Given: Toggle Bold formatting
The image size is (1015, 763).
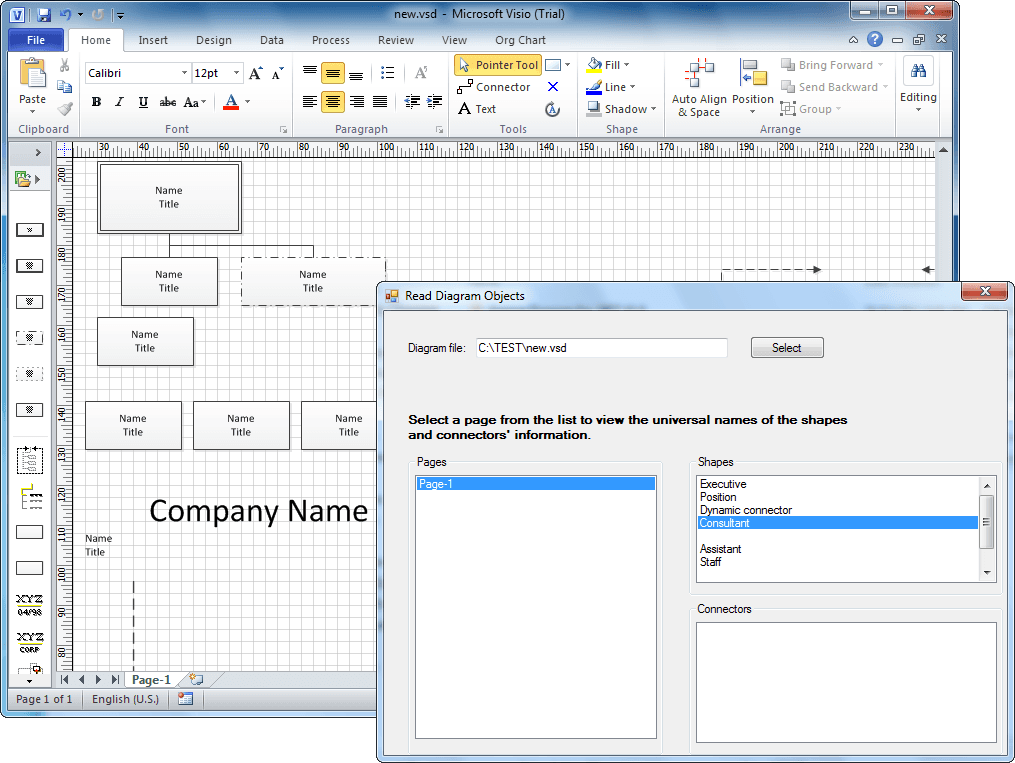Looking at the screenshot, I should 96,102.
